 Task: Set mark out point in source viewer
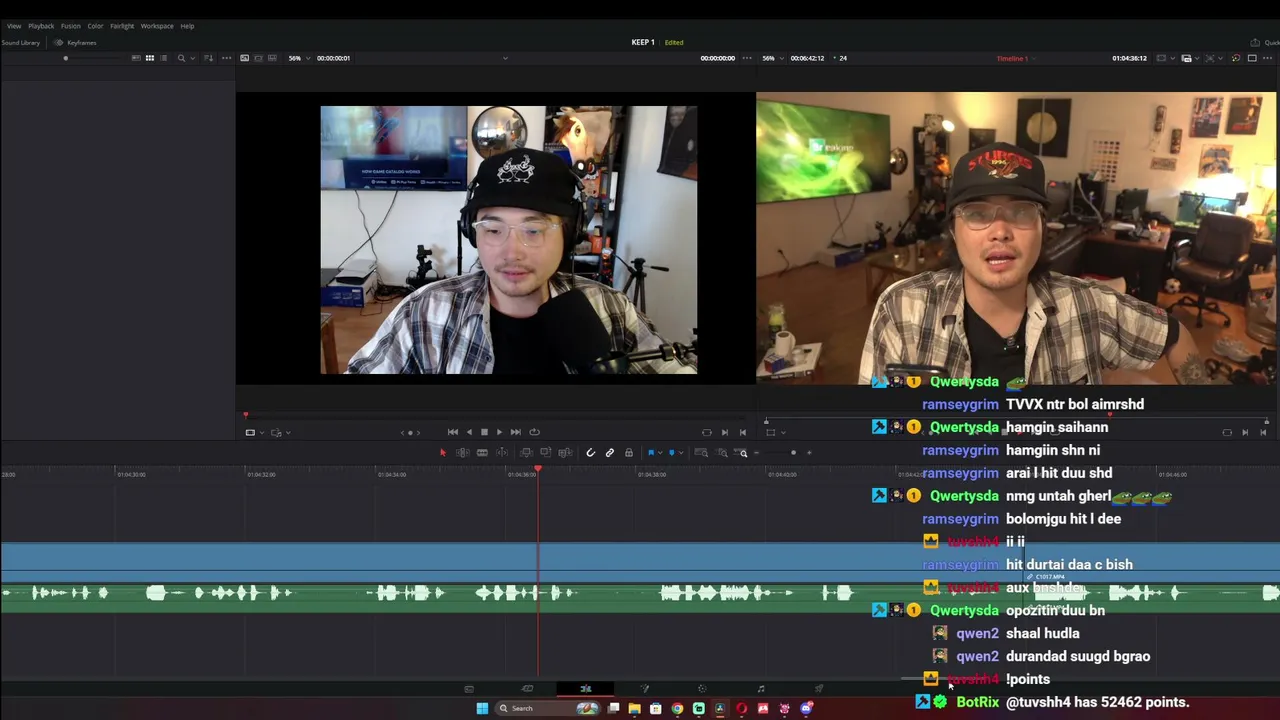742,432
